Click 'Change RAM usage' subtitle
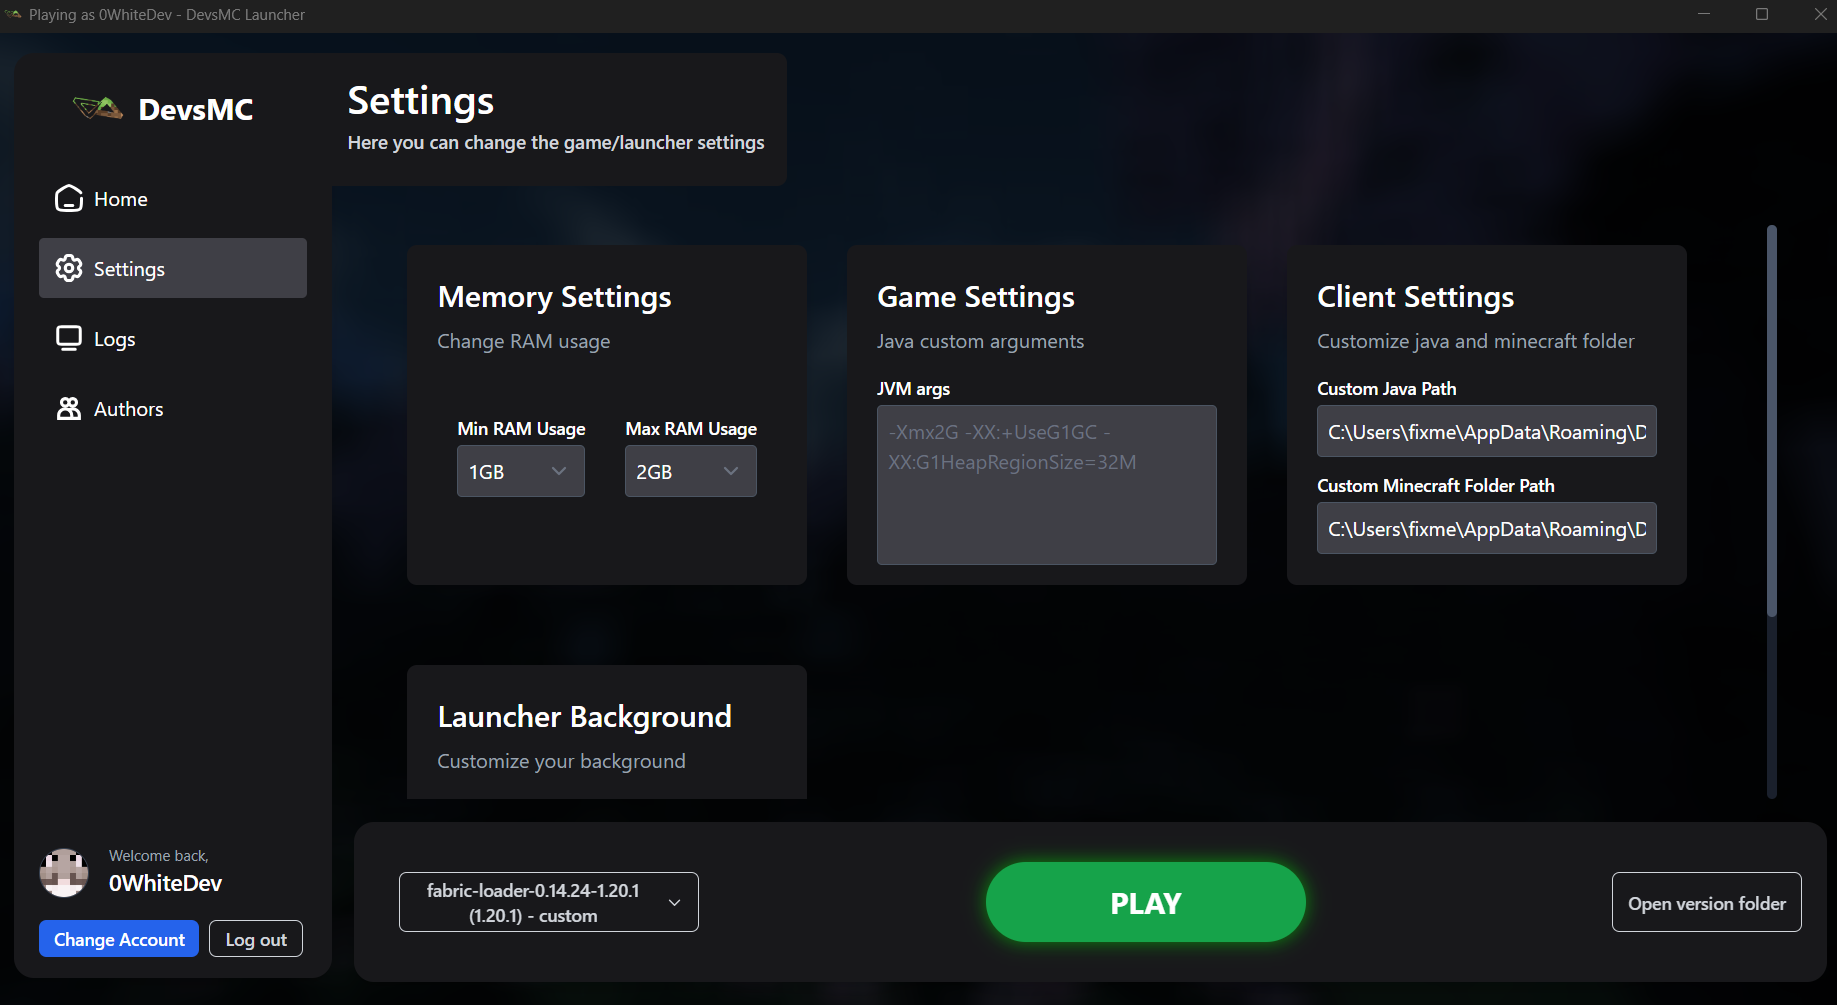The height and width of the screenshot is (1005, 1837). 524,341
